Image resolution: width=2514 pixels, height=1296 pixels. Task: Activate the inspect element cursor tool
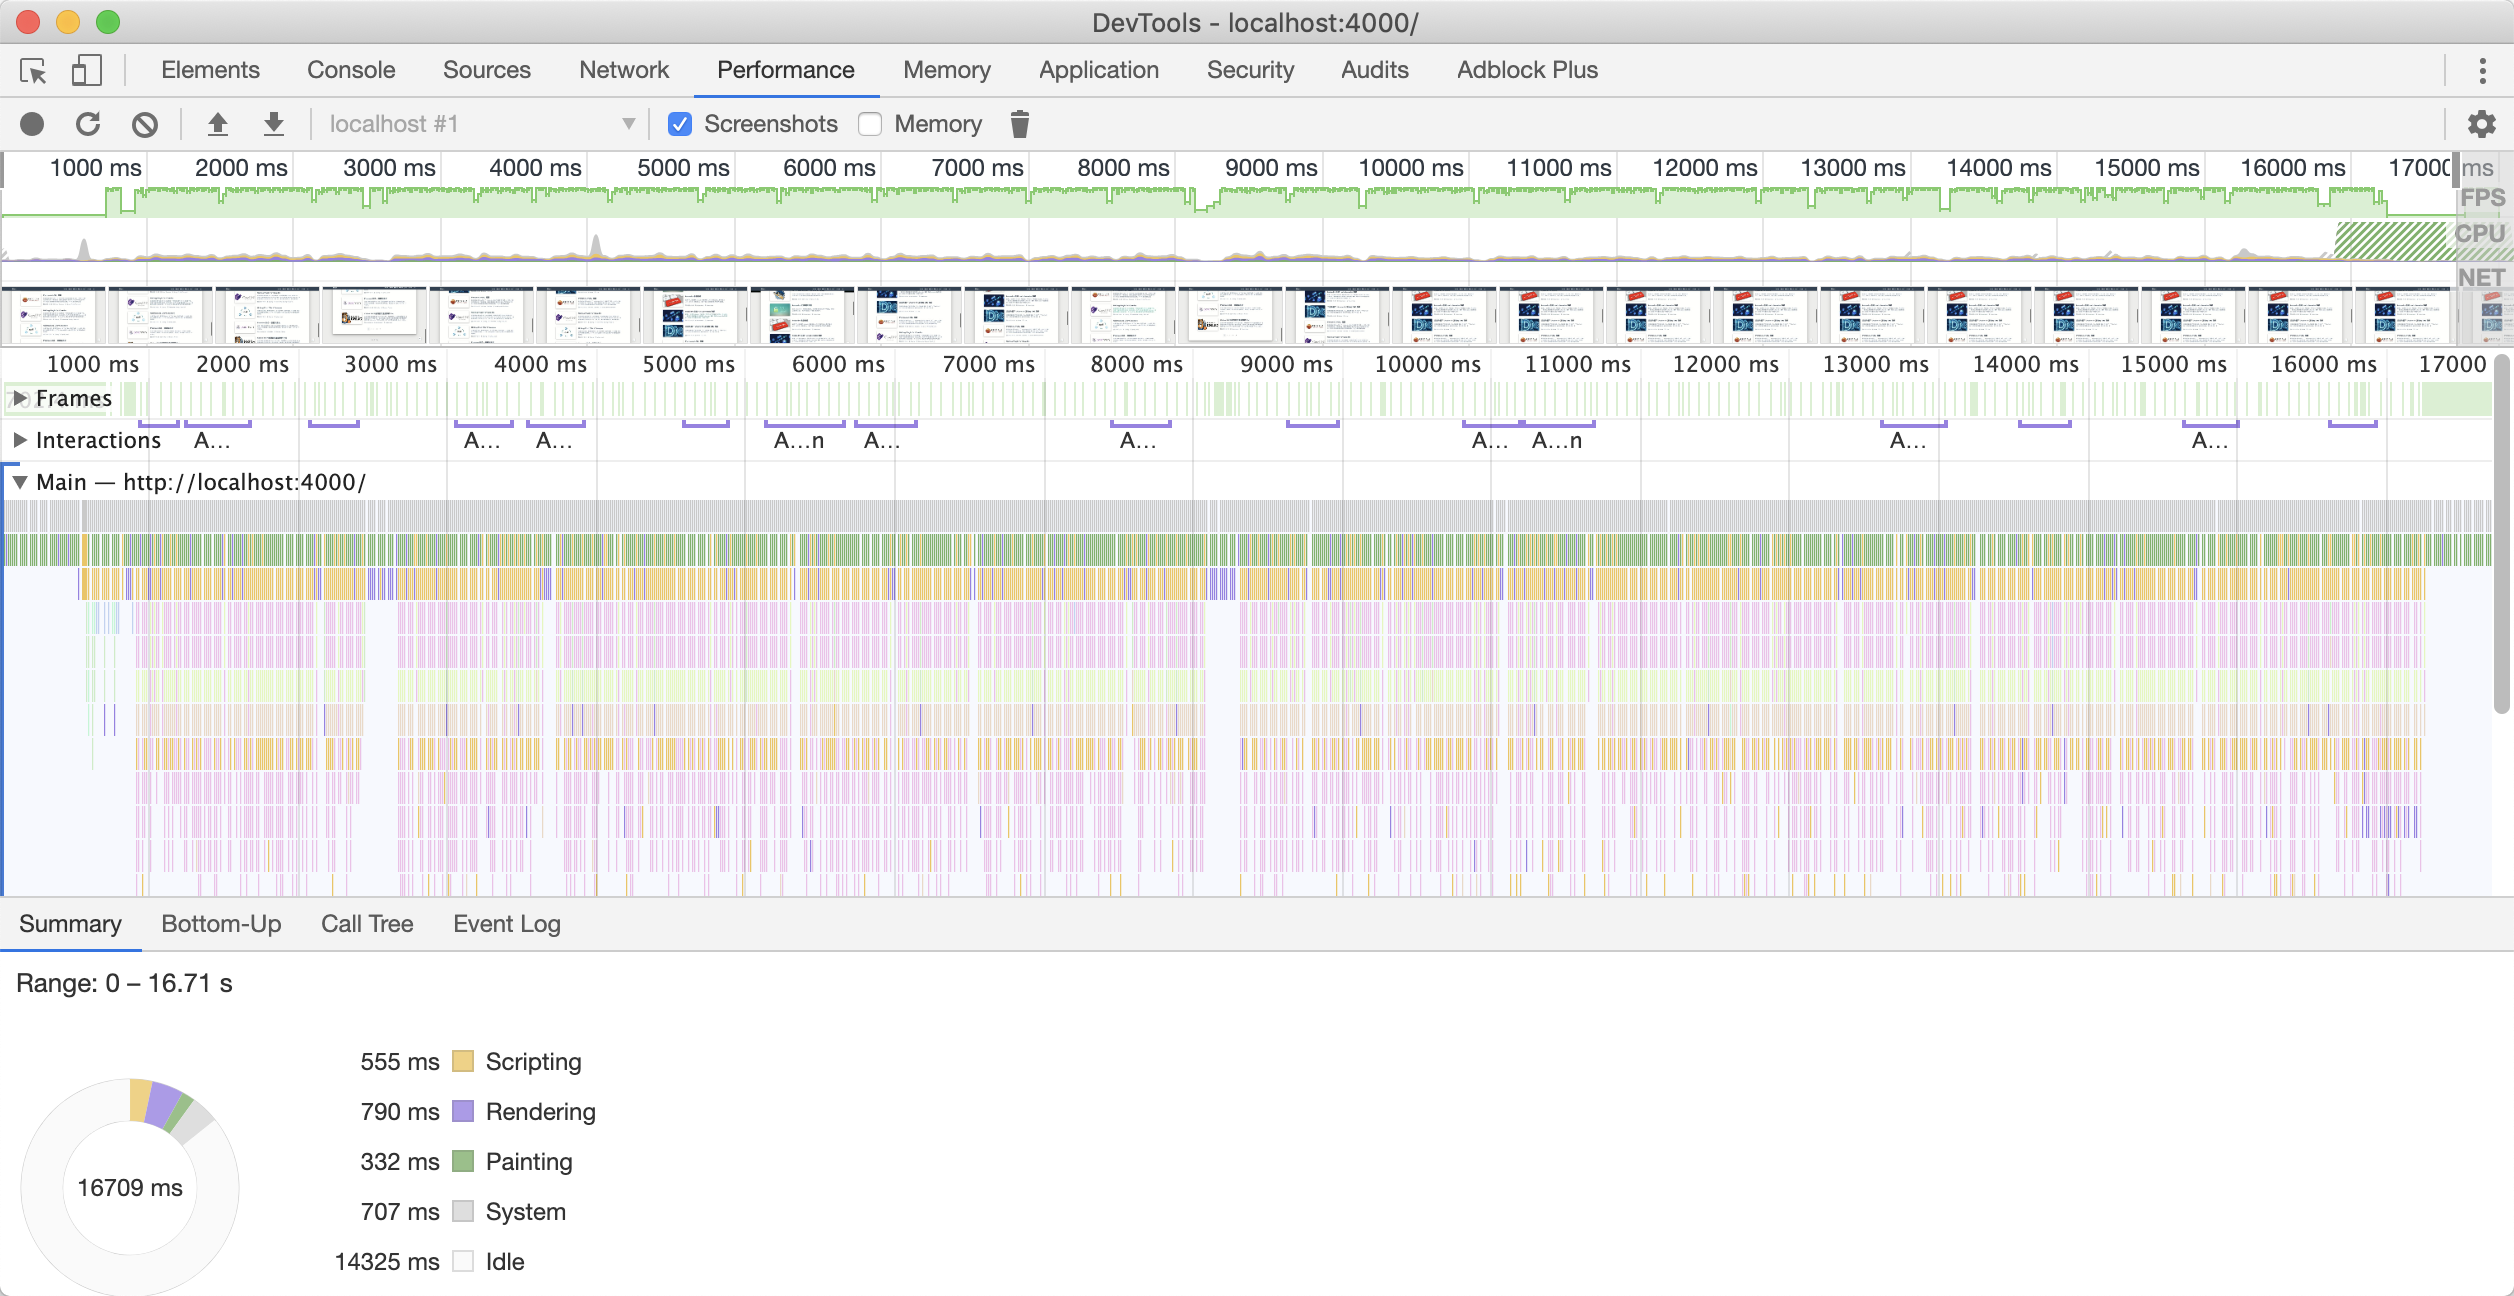[x=33, y=70]
